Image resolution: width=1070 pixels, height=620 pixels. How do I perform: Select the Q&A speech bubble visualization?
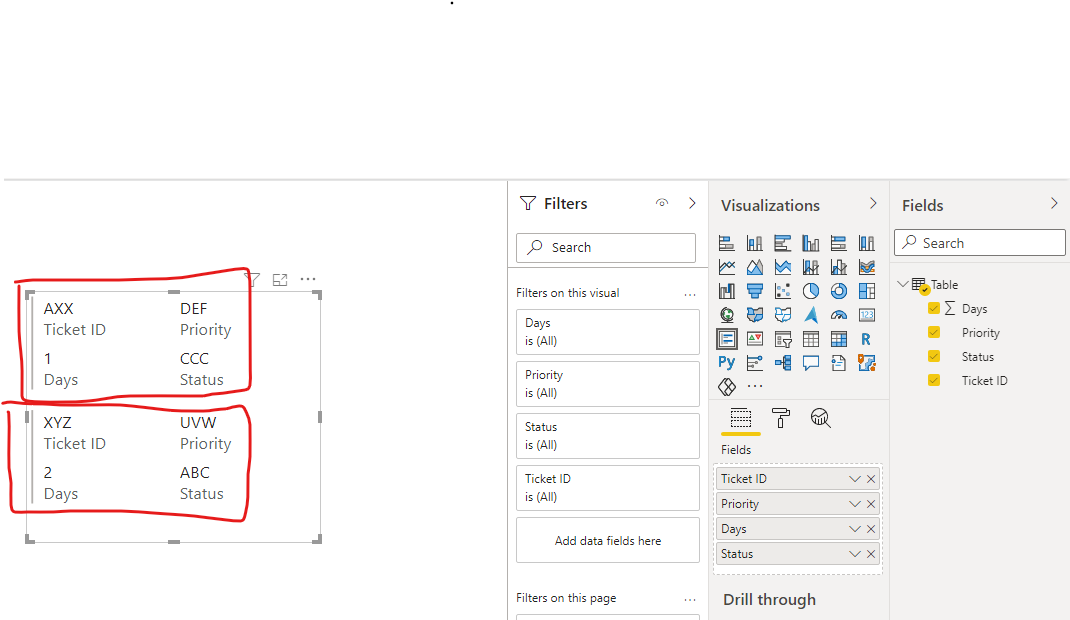(x=811, y=363)
